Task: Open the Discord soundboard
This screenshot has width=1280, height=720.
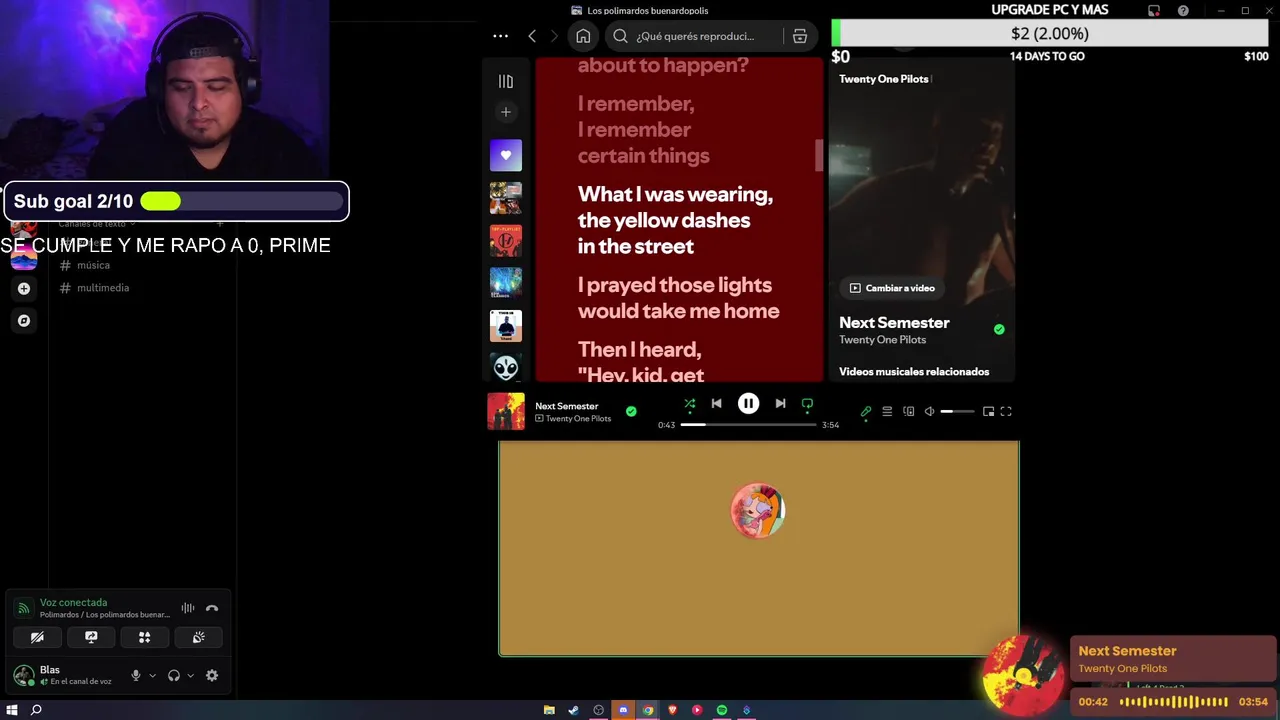Action: pos(199,637)
